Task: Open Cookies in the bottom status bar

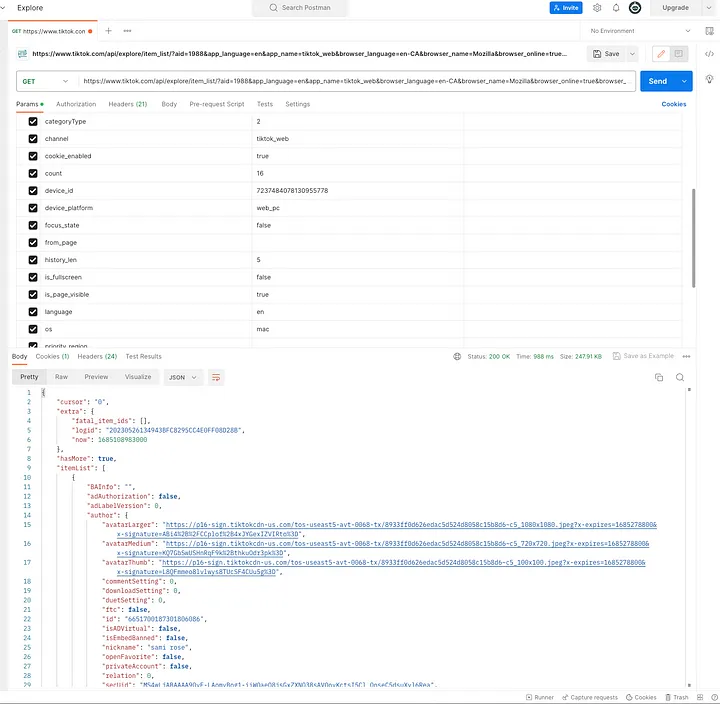Action: pos(641,697)
